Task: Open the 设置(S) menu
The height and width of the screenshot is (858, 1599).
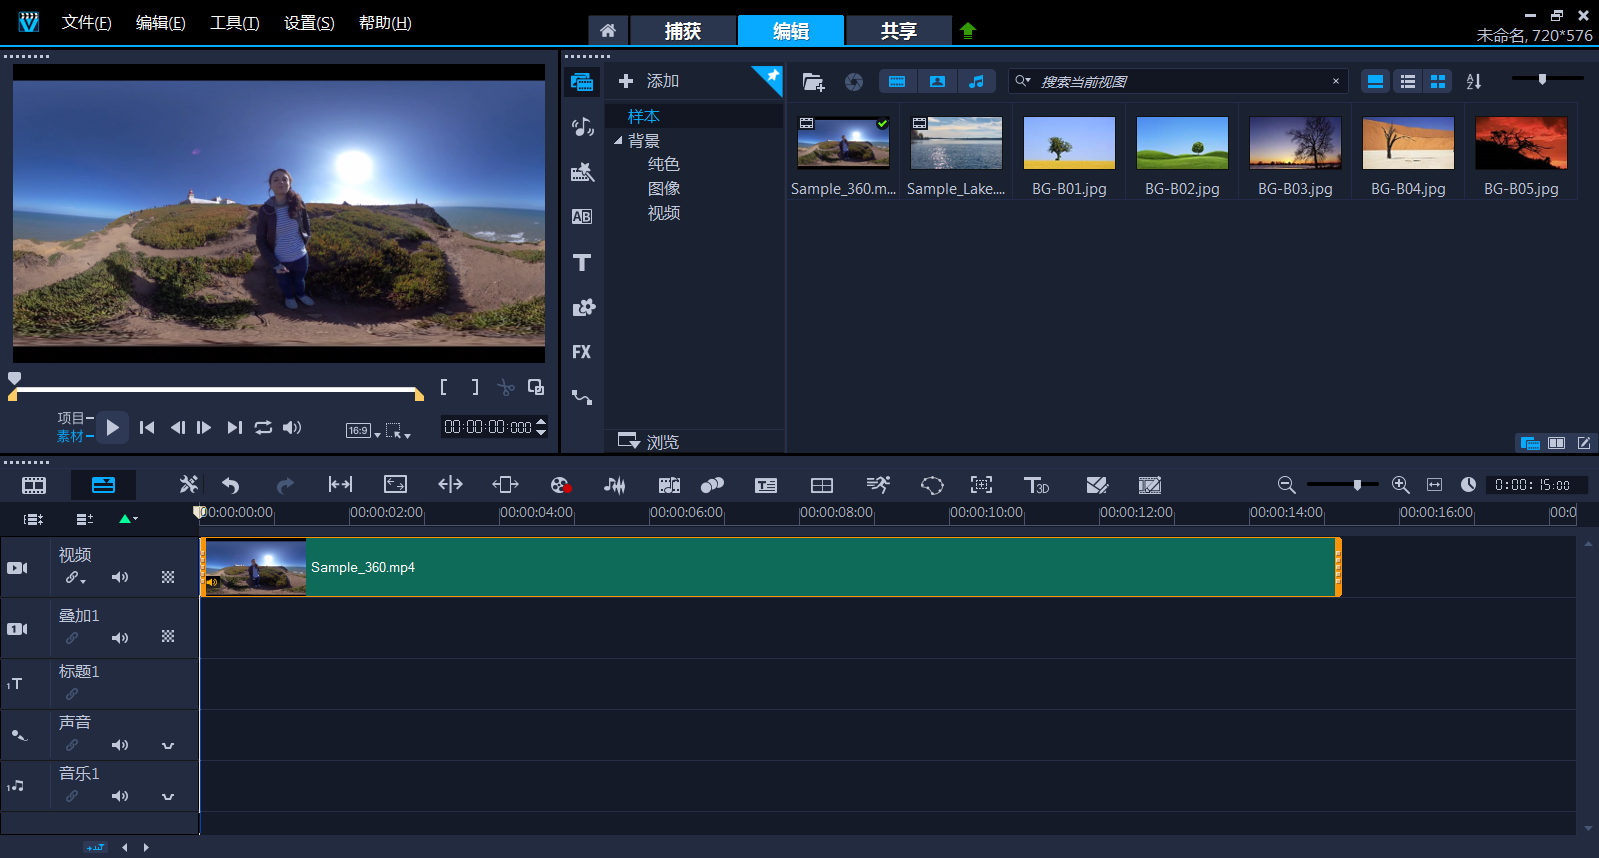Action: point(309,23)
